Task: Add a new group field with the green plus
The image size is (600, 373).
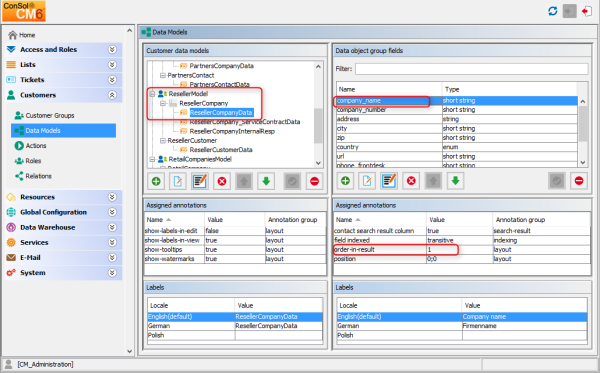Action: click(x=345, y=181)
